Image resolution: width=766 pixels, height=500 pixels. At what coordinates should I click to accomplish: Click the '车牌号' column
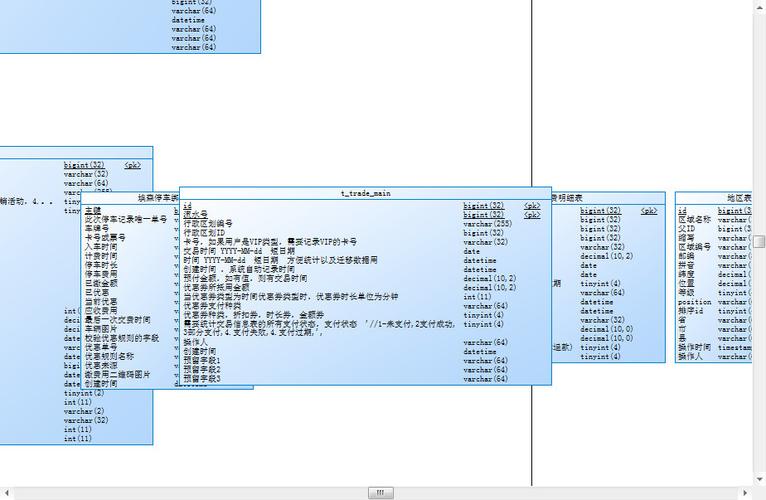tap(97, 229)
